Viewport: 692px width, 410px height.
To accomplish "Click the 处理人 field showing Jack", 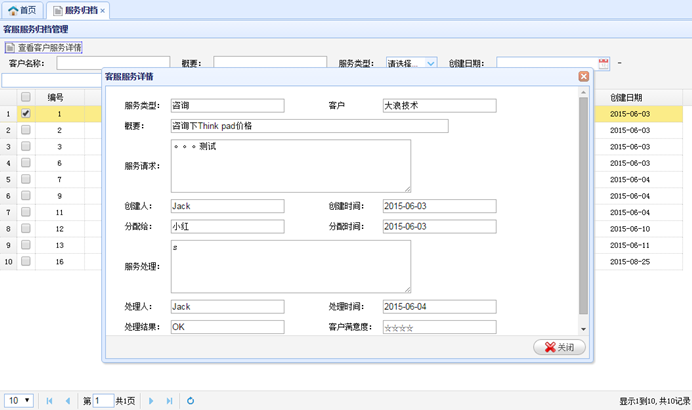I will (227, 307).
